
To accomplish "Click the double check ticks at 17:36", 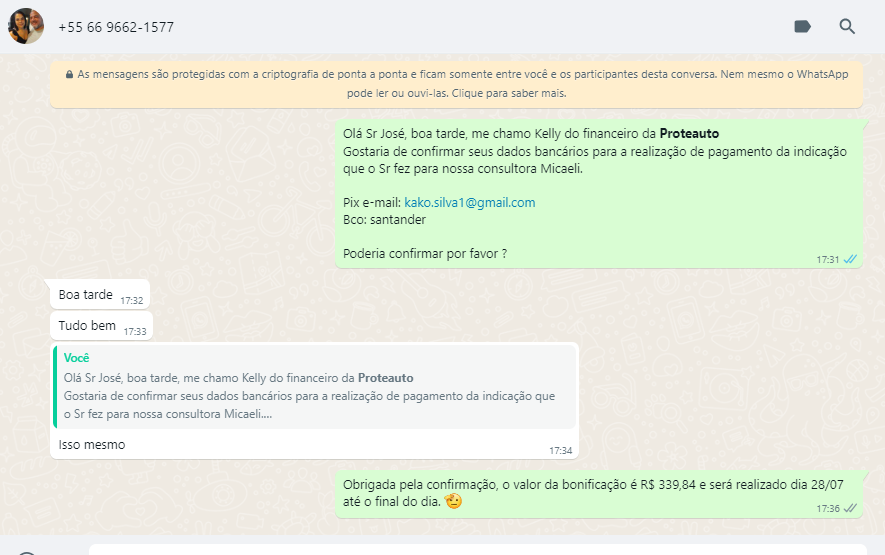I will coord(850,509).
